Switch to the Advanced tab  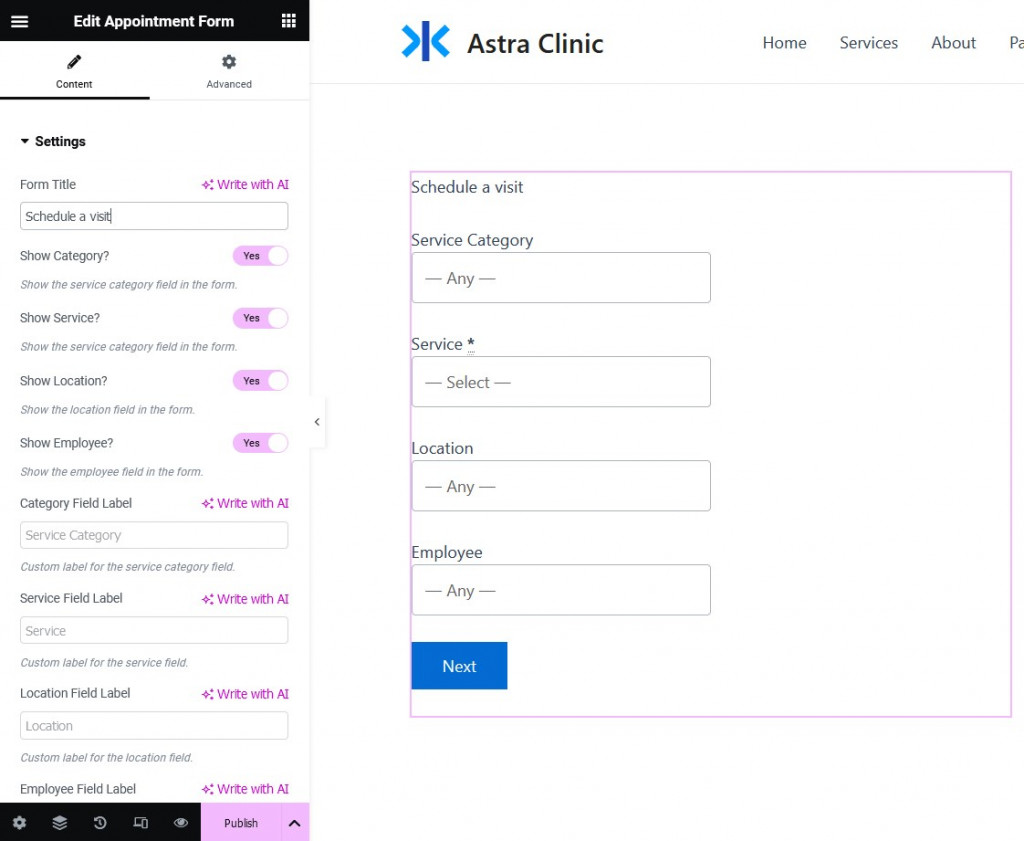point(228,71)
